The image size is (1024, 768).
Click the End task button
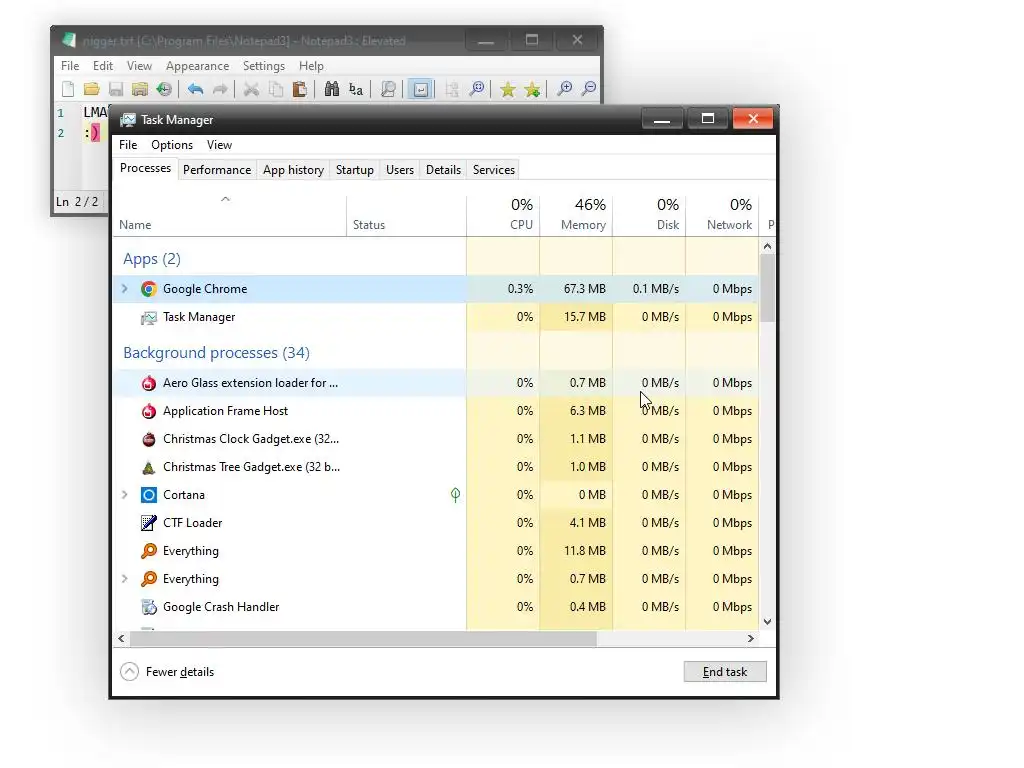pos(725,671)
